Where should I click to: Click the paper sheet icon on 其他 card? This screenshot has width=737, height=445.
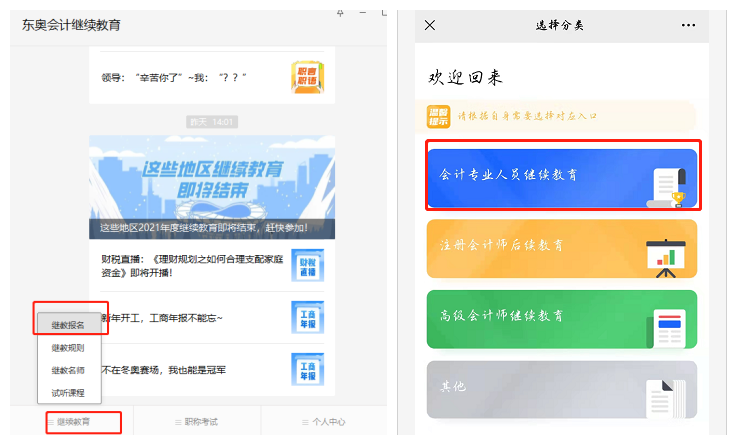click(x=666, y=399)
